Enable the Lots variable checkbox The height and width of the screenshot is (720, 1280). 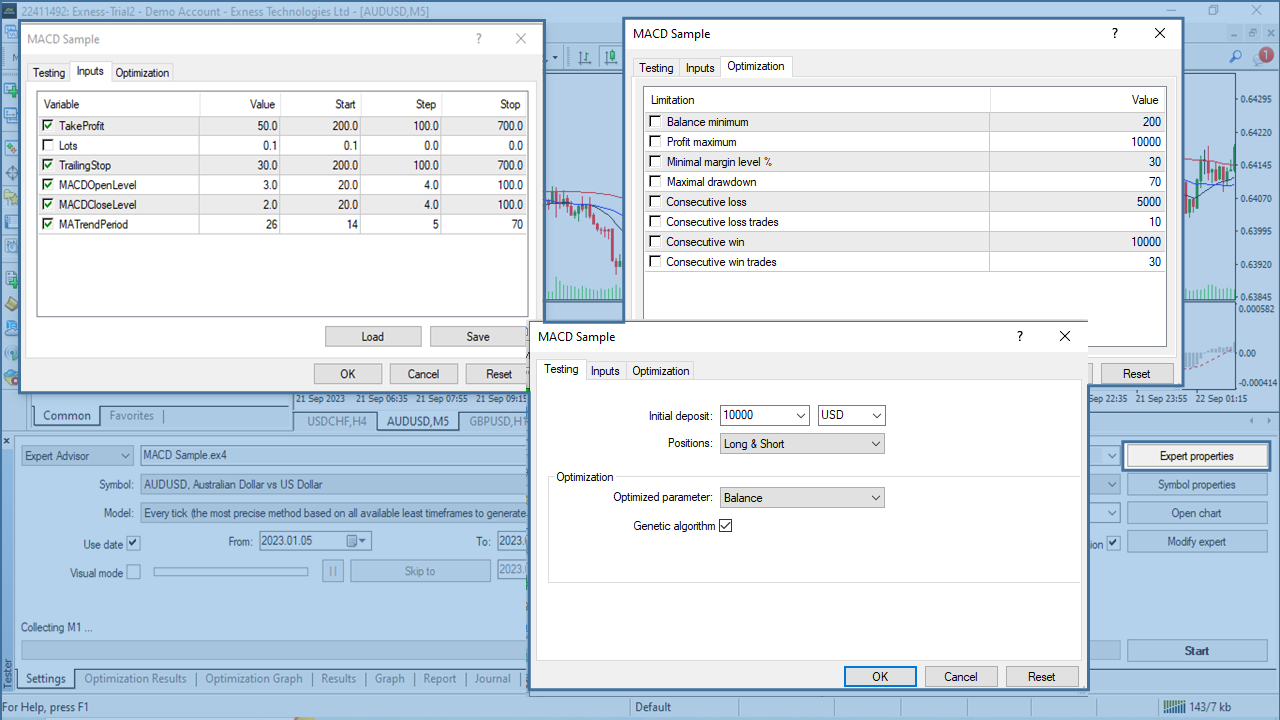48,146
